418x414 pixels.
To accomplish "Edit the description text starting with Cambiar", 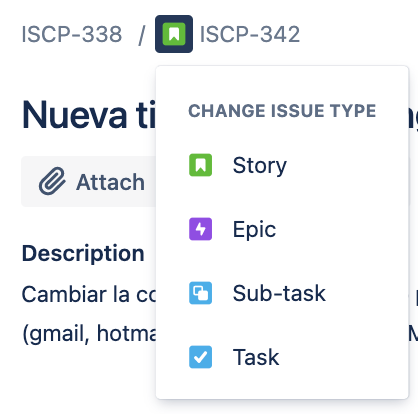I will tap(89, 294).
